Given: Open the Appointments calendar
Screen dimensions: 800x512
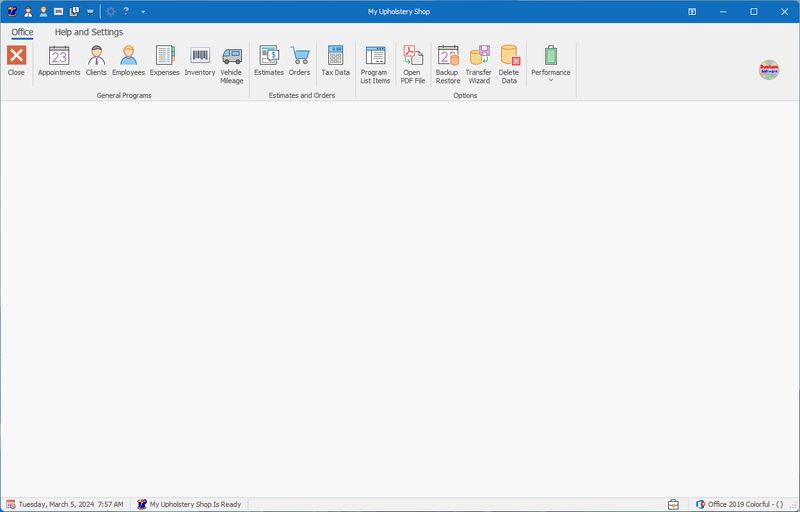Looking at the screenshot, I should (59, 61).
